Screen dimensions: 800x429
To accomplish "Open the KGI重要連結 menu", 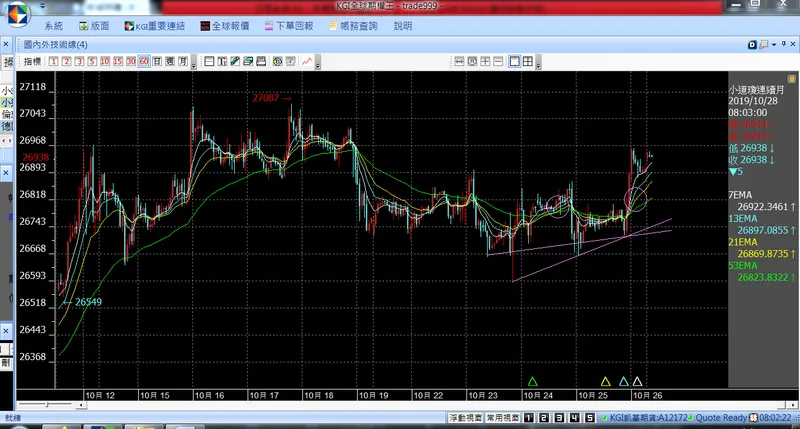I will pos(155,26).
